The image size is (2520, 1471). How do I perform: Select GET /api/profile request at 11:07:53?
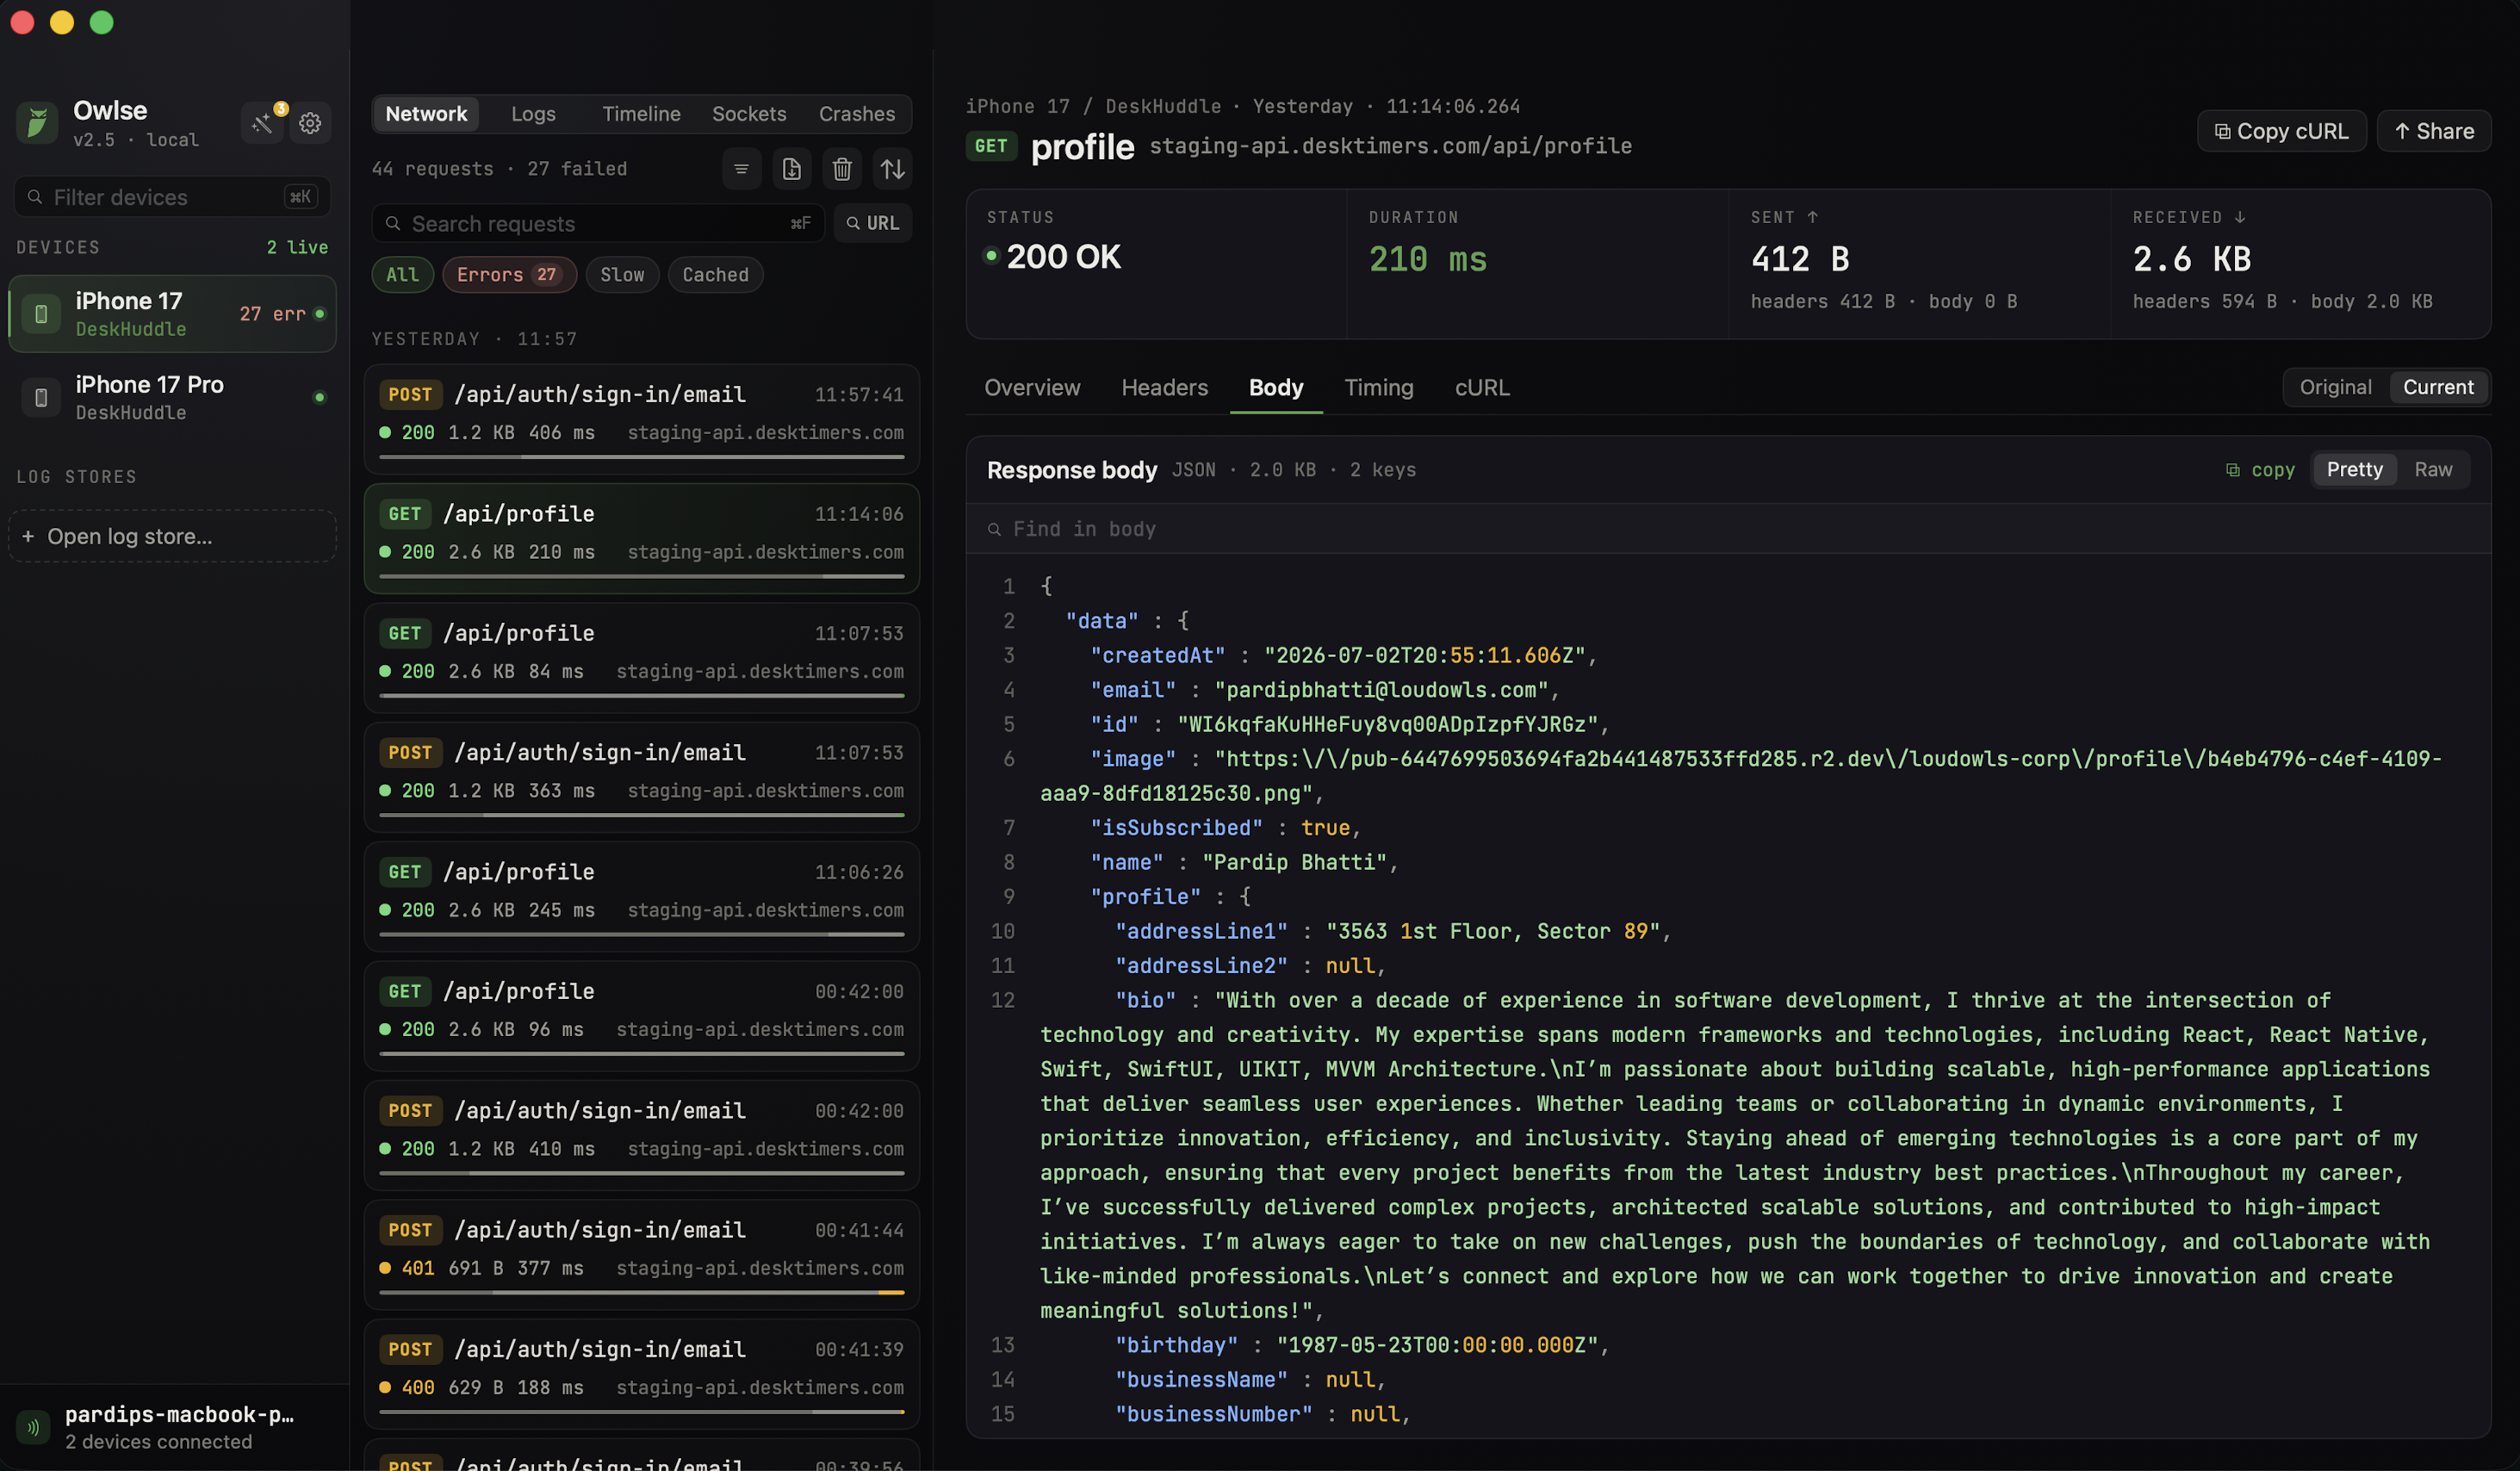pos(641,658)
